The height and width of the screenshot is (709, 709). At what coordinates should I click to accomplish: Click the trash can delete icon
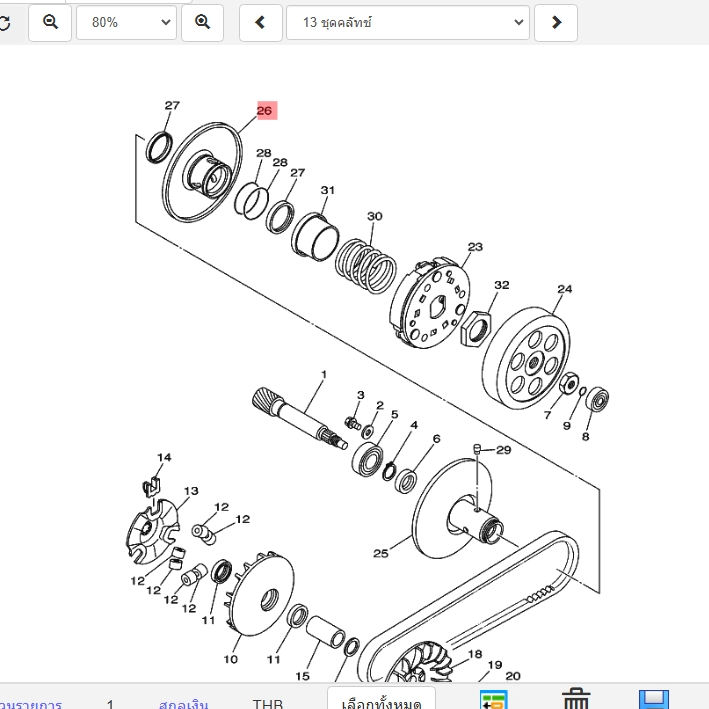point(576,699)
